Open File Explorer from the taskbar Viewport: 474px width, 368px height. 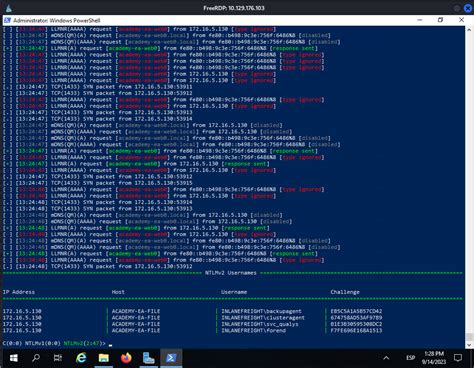tap(104, 358)
